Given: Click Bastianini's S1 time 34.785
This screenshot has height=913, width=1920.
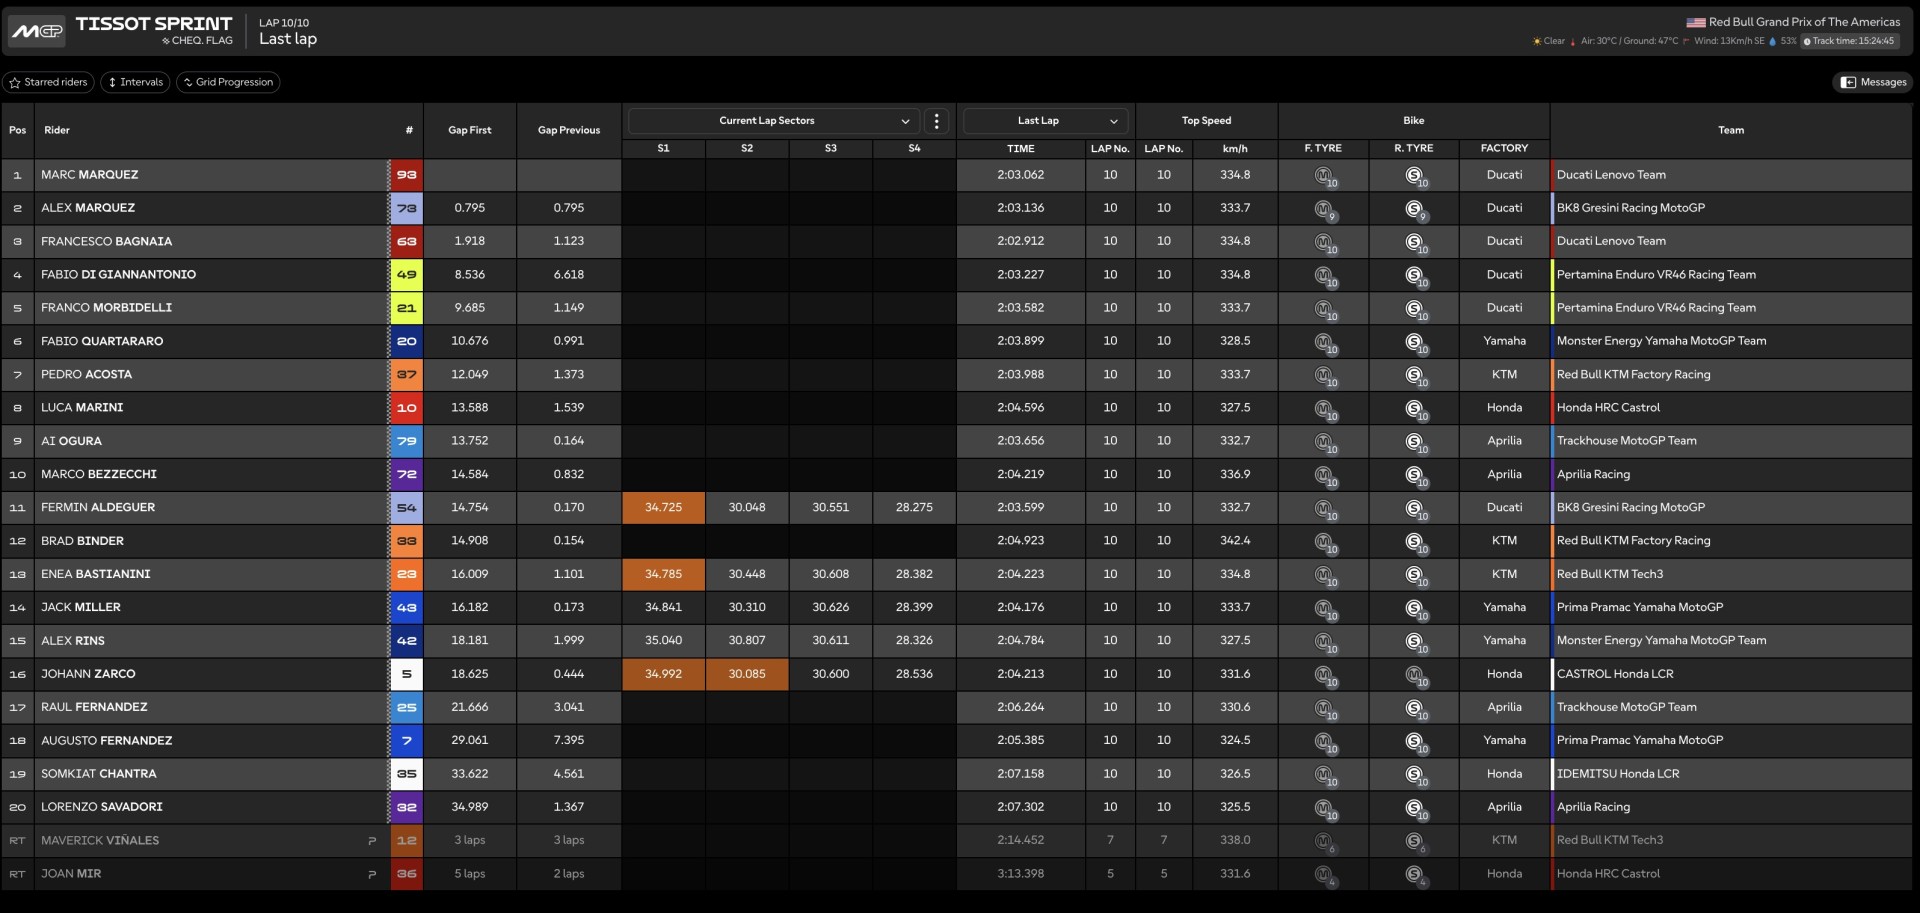Looking at the screenshot, I should click(x=663, y=574).
